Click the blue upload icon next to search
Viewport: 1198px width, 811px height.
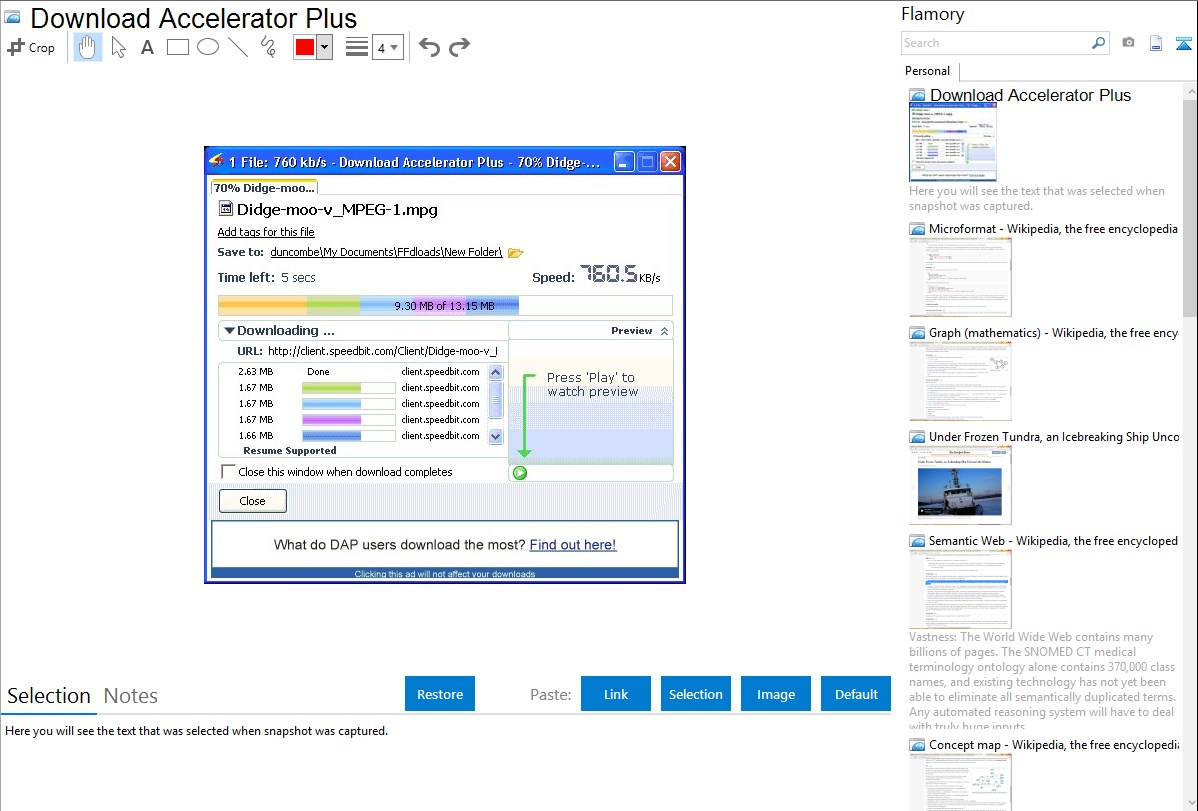coord(1183,43)
